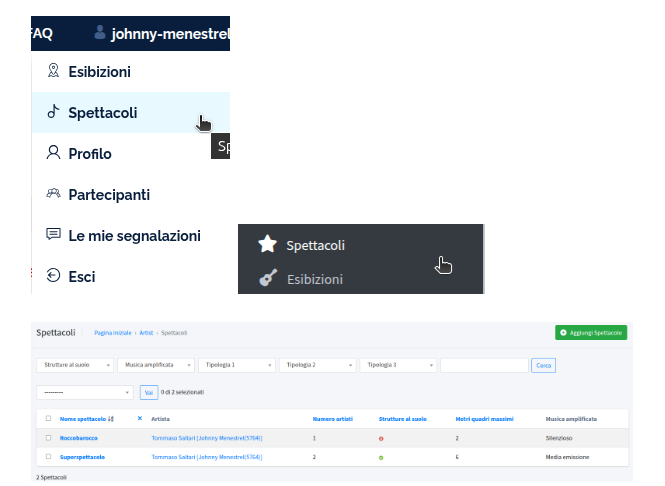Click the speech bubble segnalazioni icon
Image resolution: width=665 pixels, height=486 pixels.
coord(54,235)
